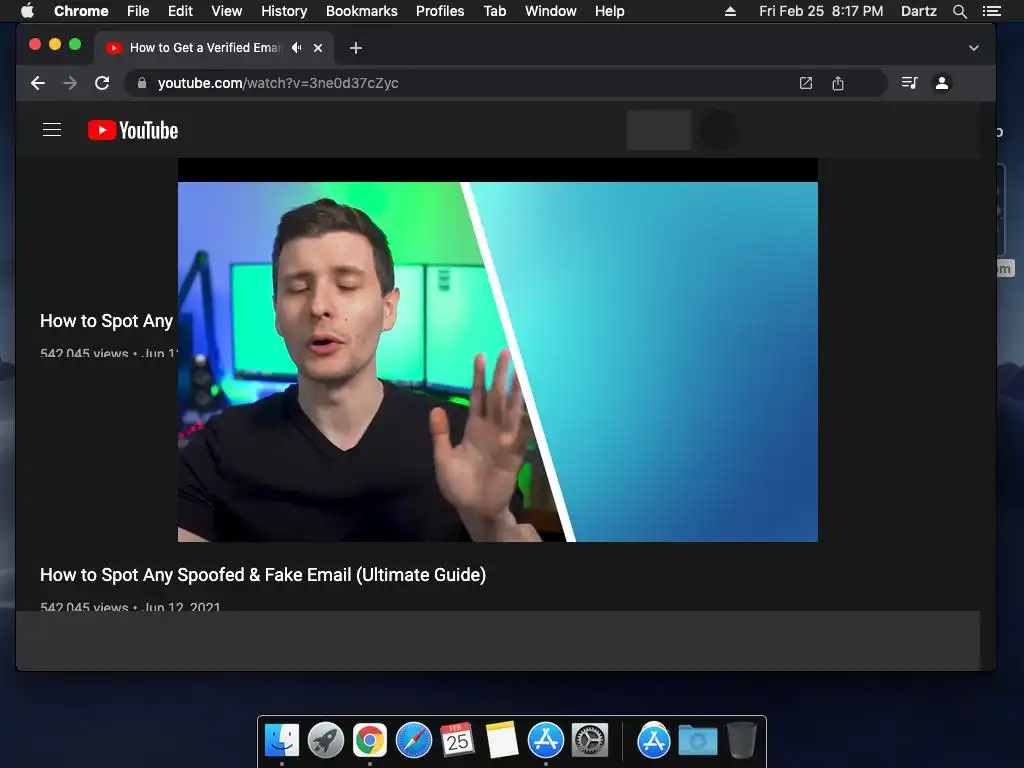
Task: Select the video title 'How to Spot Any Spoofed & Fake Email'
Action: pyautogui.click(x=263, y=575)
